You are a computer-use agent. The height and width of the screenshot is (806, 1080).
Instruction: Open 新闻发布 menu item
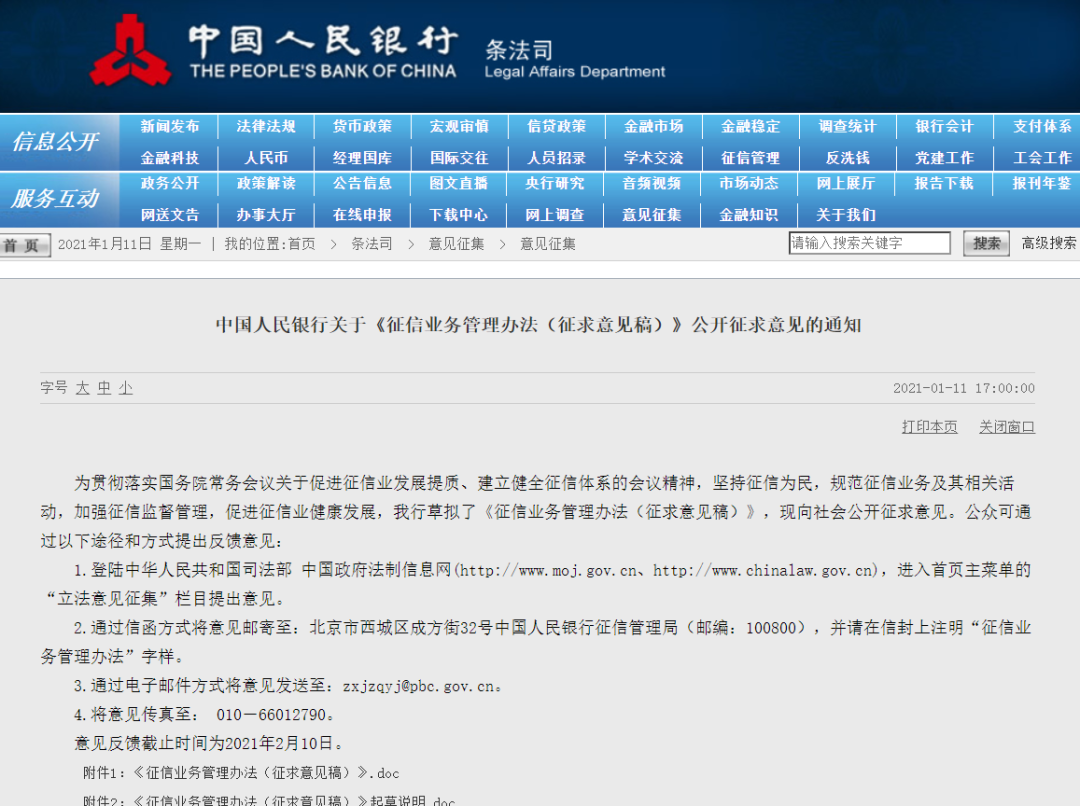coord(169,126)
